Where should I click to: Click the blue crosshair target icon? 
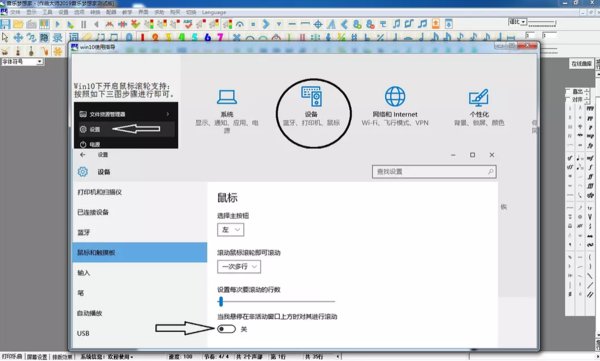[x=318, y=25]
